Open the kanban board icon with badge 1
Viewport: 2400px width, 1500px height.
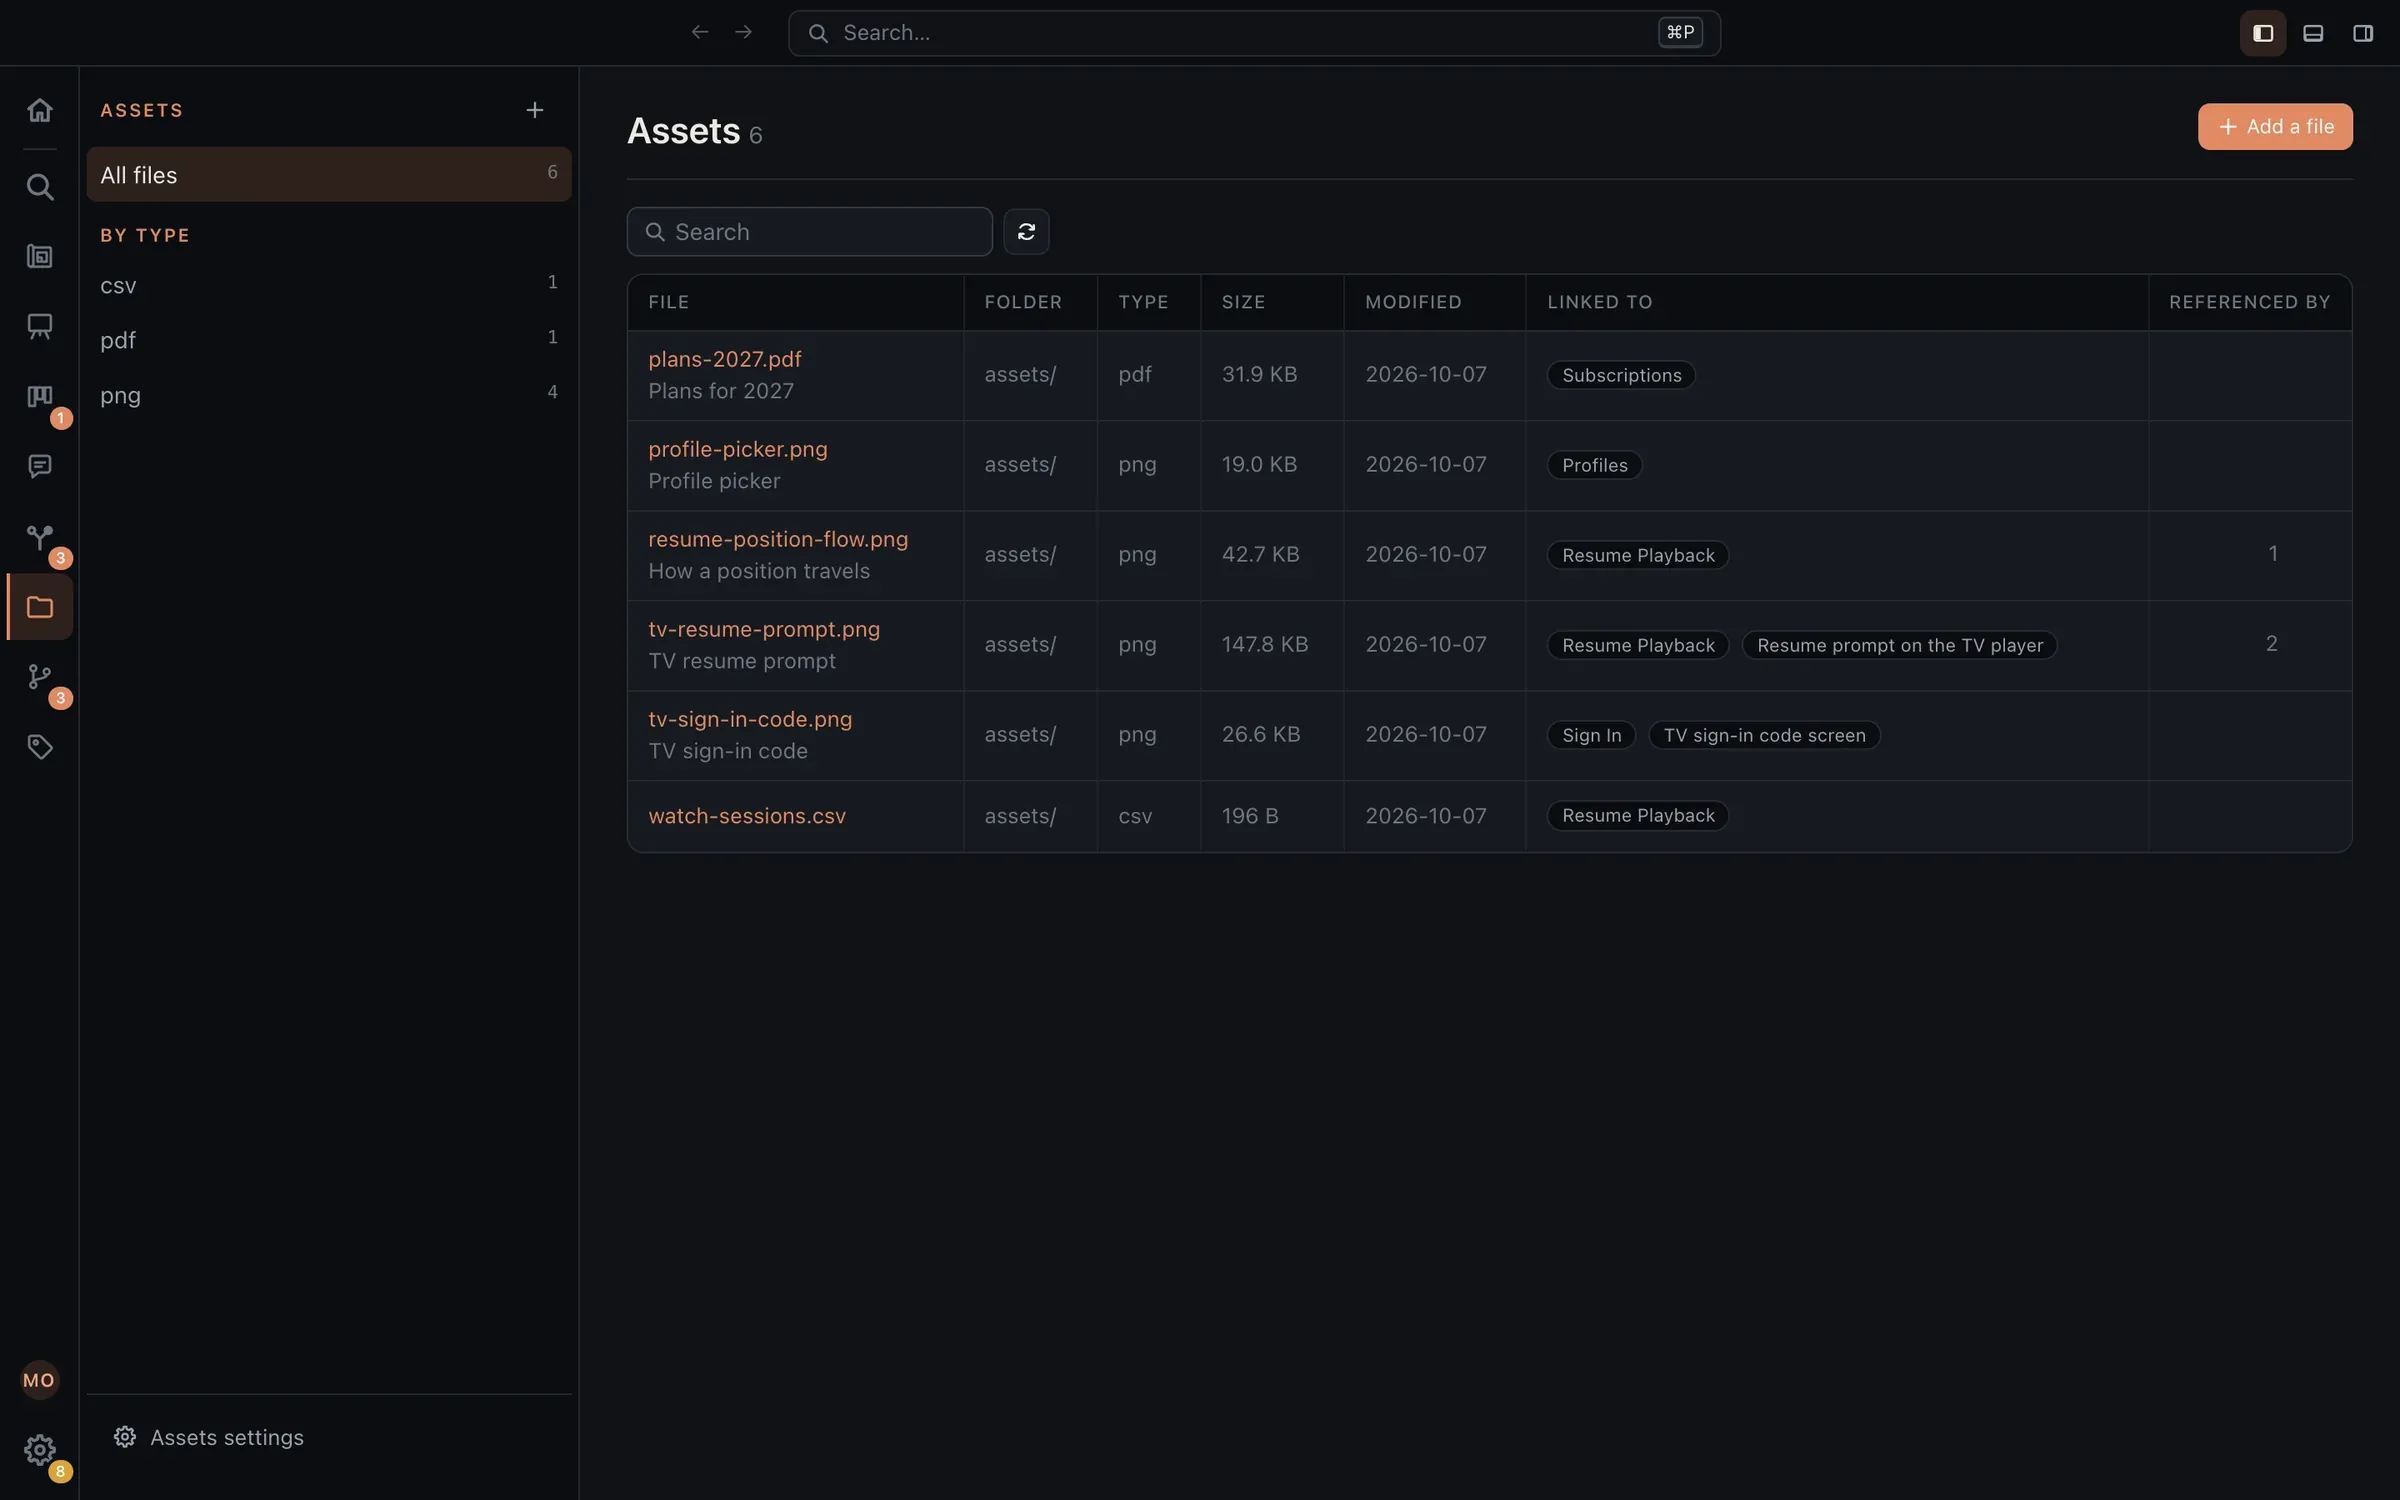point(40,397)
